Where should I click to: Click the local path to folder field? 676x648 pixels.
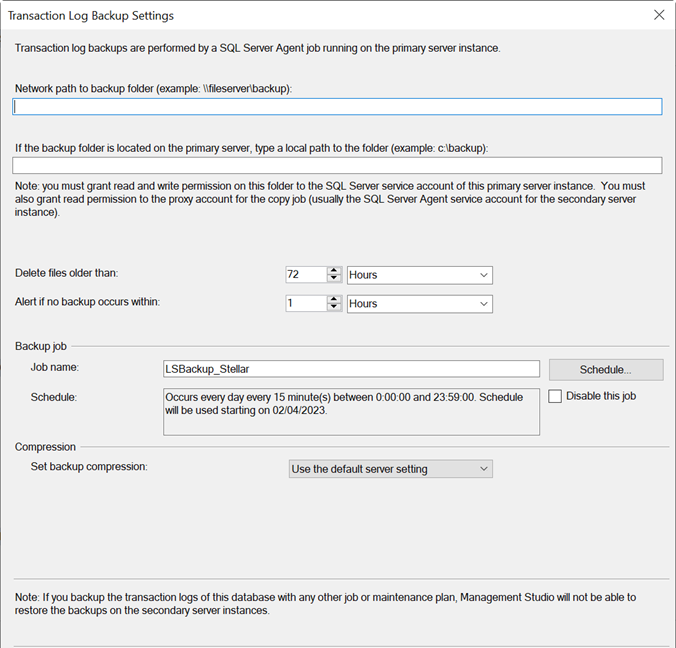tap(337, 166)
